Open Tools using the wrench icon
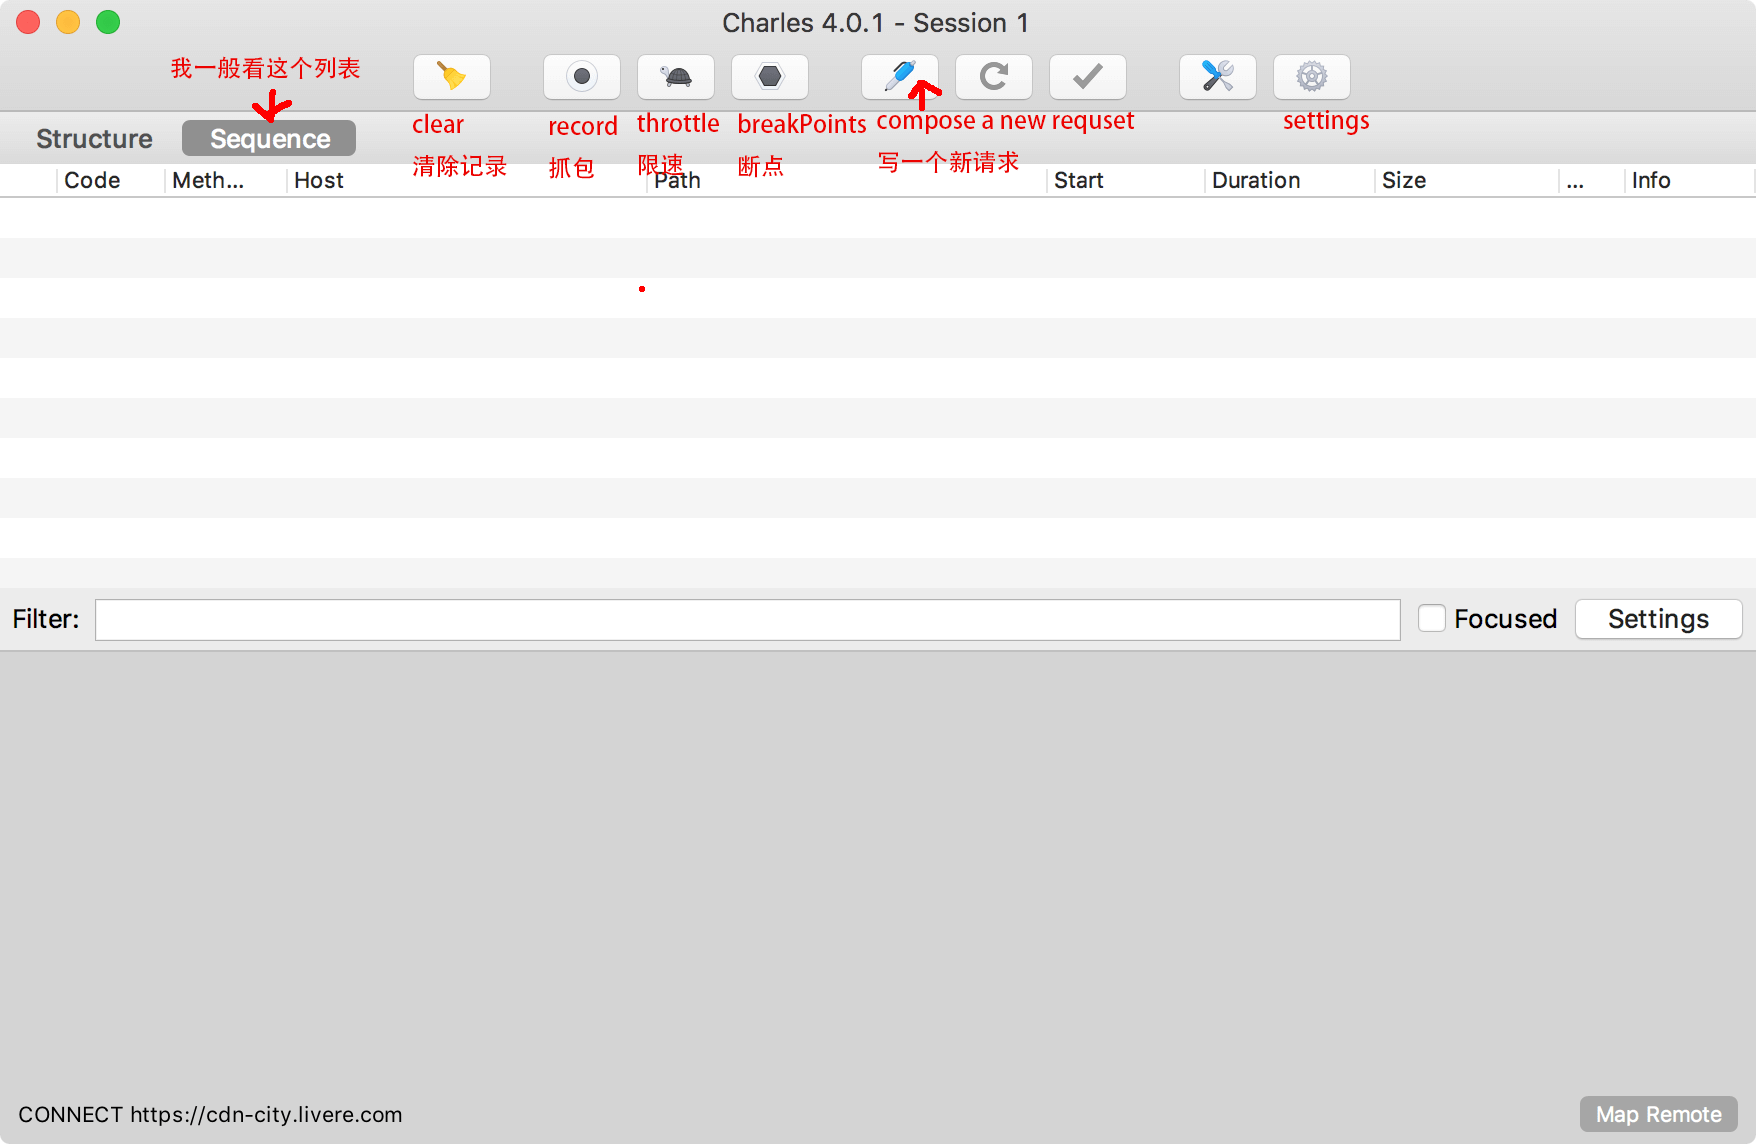Viewport: 1756px width, 1144px height. 1217,77
